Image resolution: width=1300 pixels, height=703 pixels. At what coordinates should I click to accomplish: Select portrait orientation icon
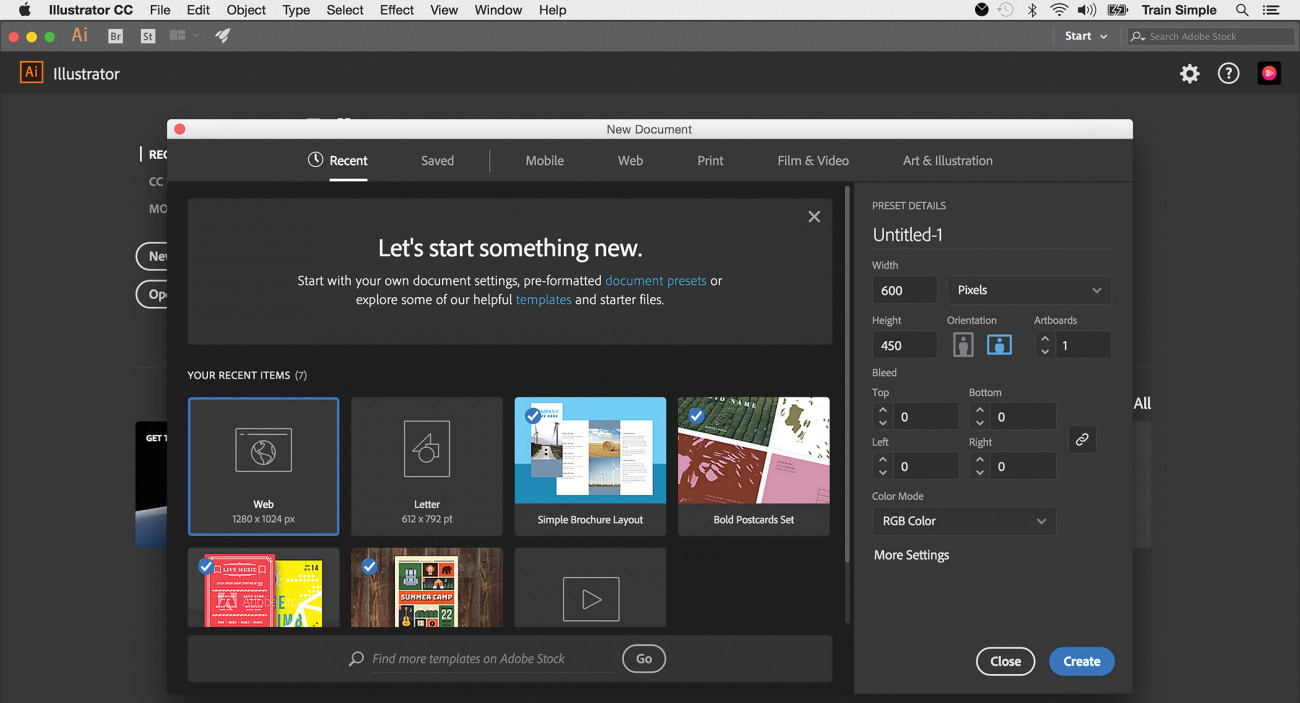click(963, 345)
